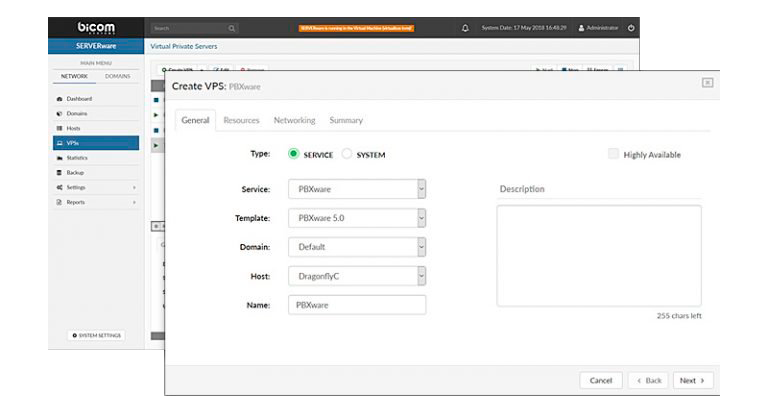Open the Template dropdown showing PBXware 5.0
Viewport: 768px width, 418px height.
357,218
